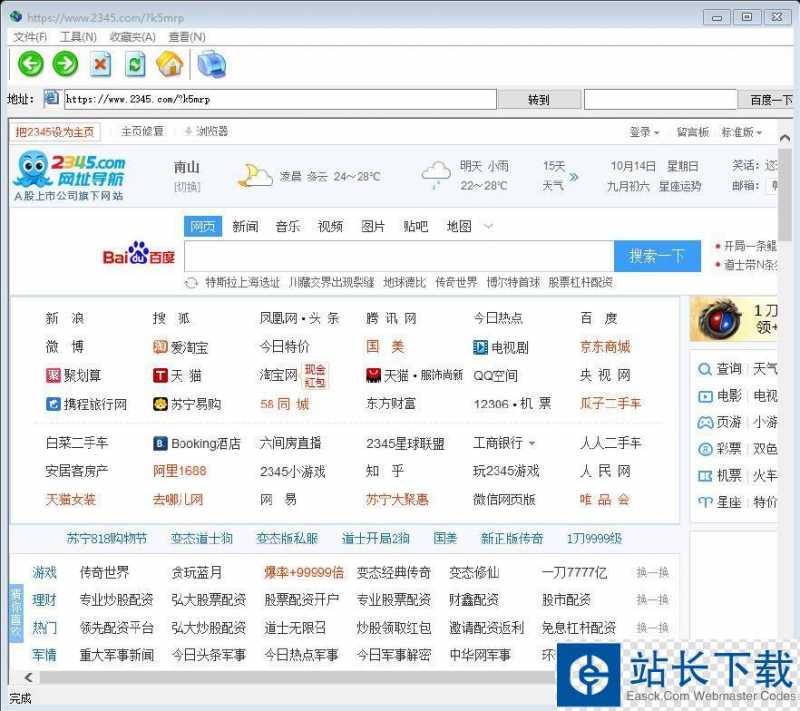800x711 pixels.
Task: Click the vertical scrollbar thumb
Action: click(785, 194)
